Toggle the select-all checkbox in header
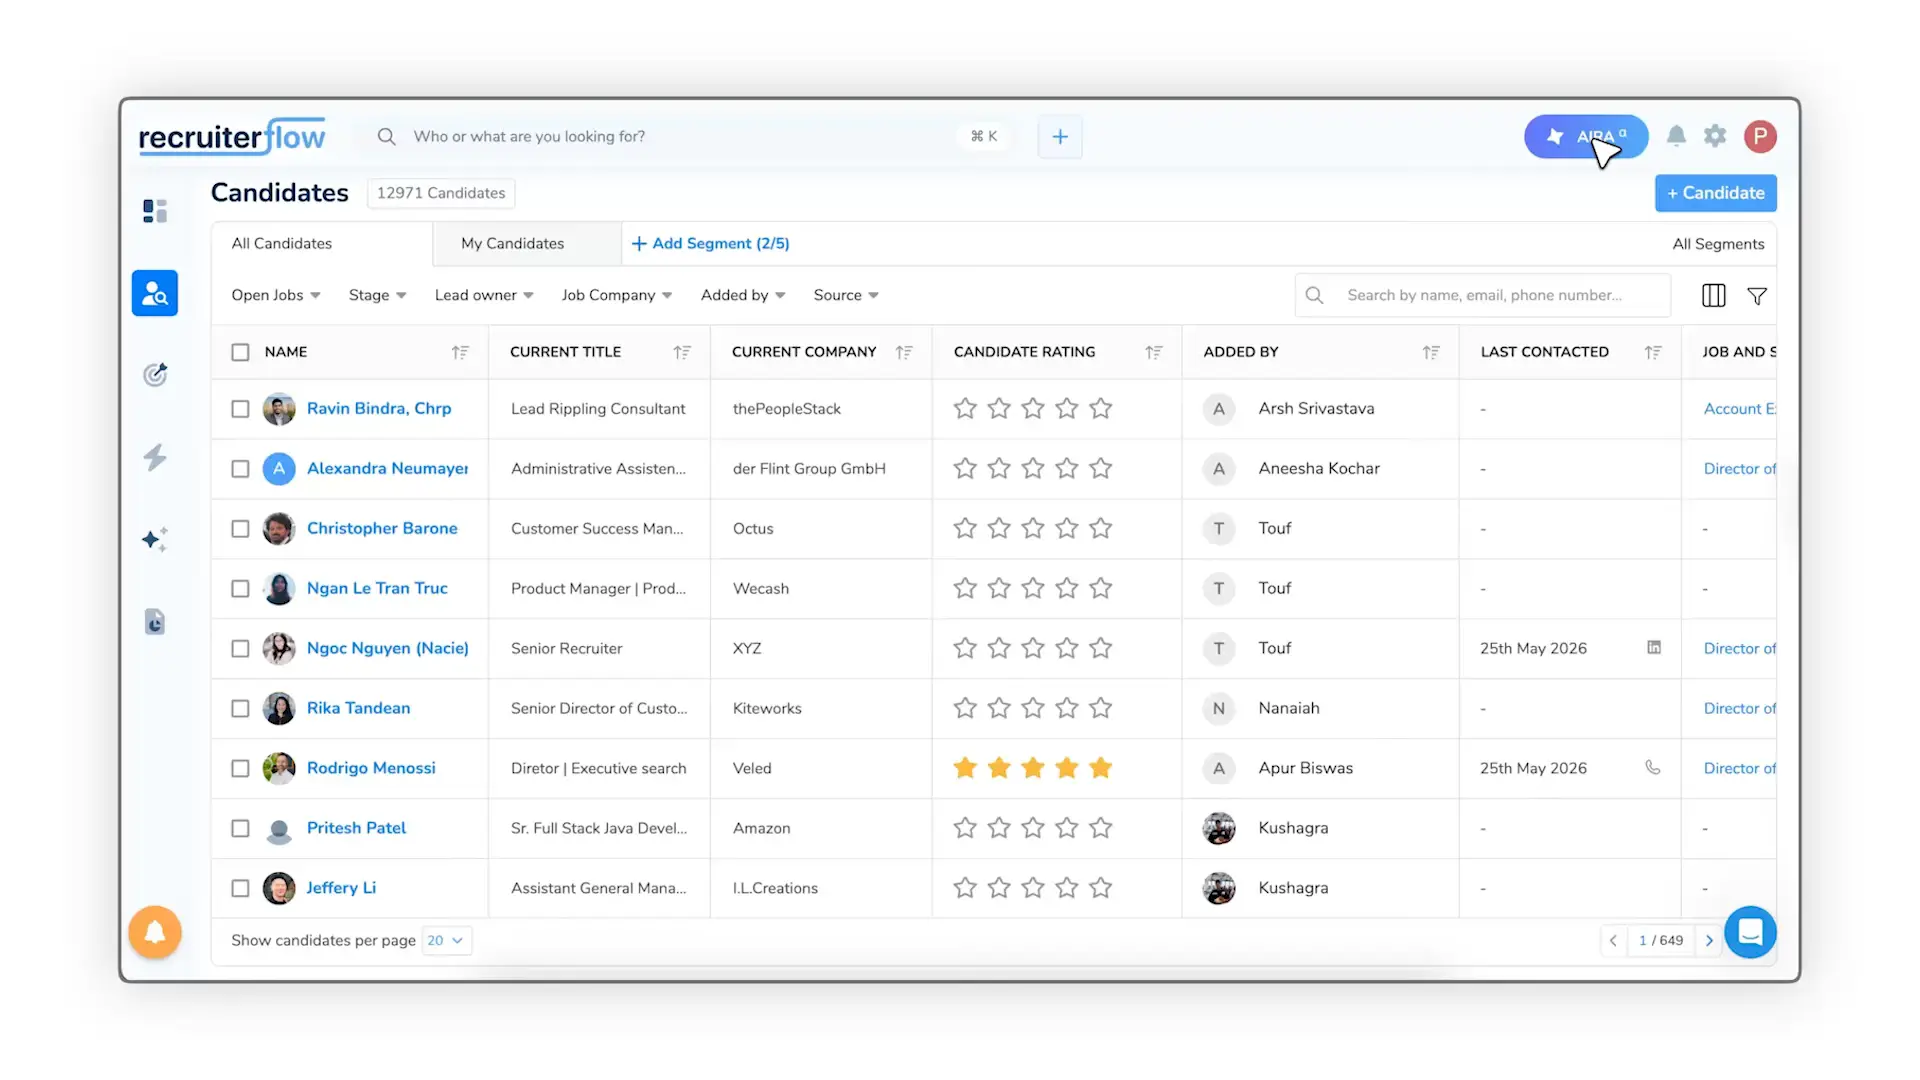The width and height of the screenshot is (1920, 1080). point(240,352)
